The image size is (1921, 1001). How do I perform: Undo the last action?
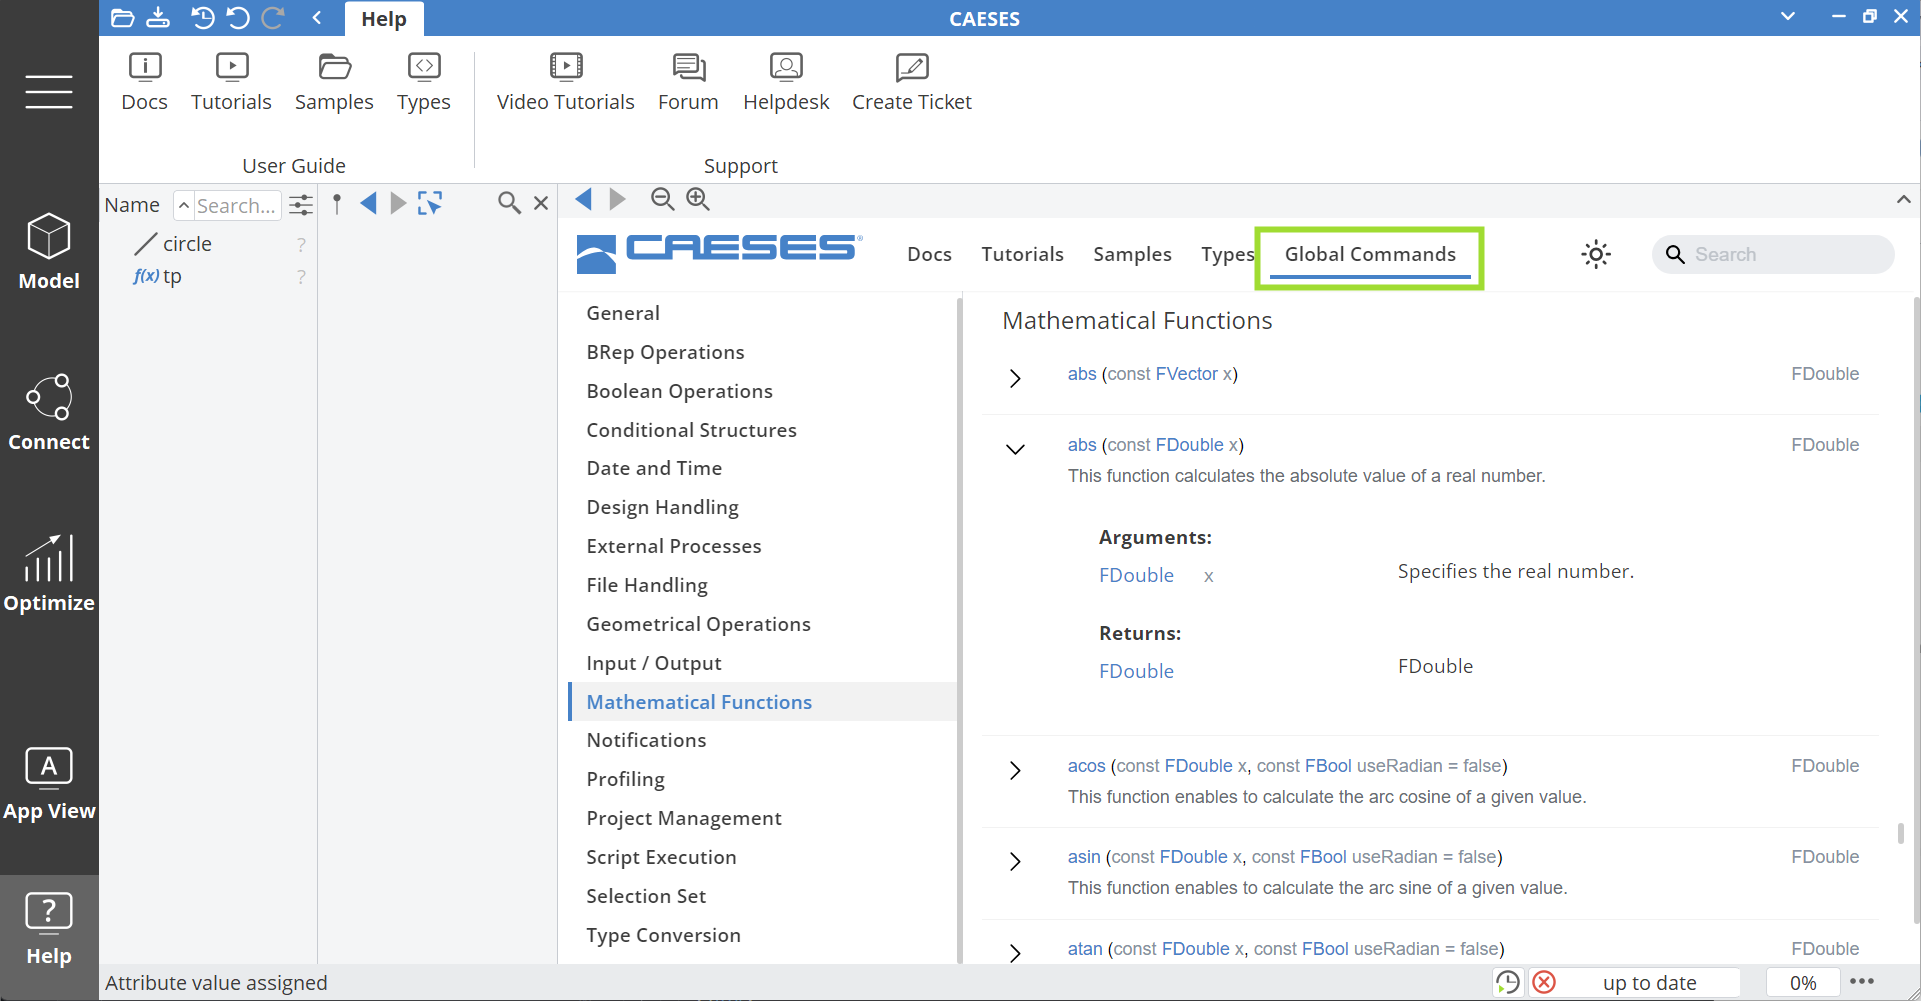point(237,18)
